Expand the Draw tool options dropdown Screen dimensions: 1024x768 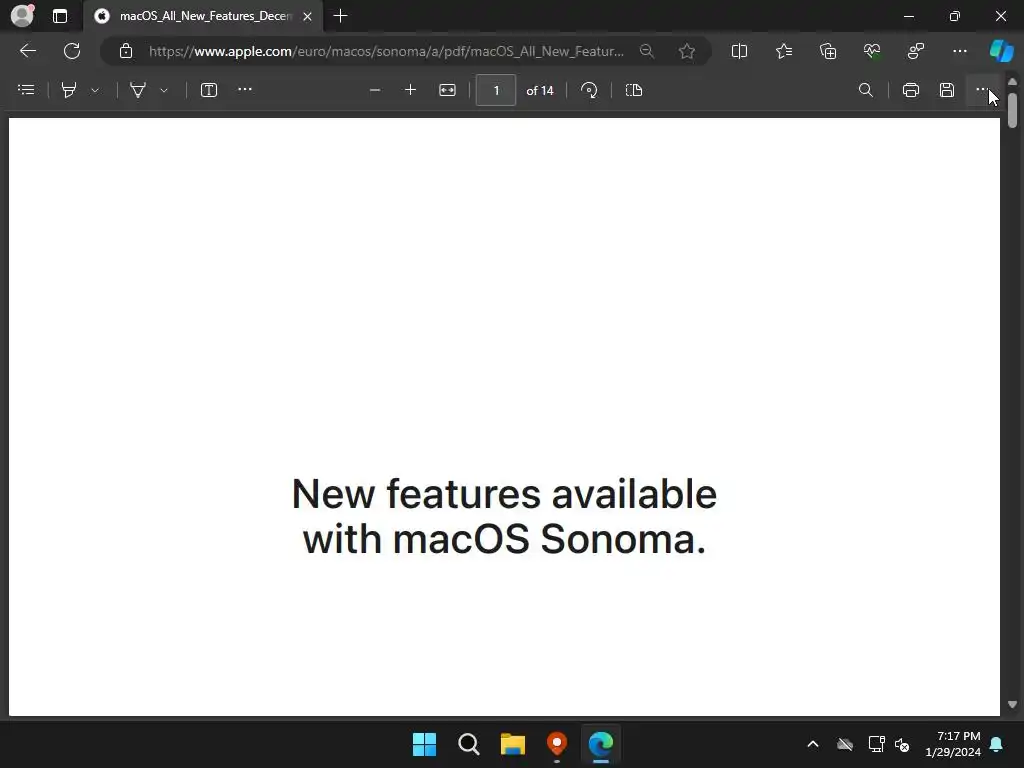164,91
